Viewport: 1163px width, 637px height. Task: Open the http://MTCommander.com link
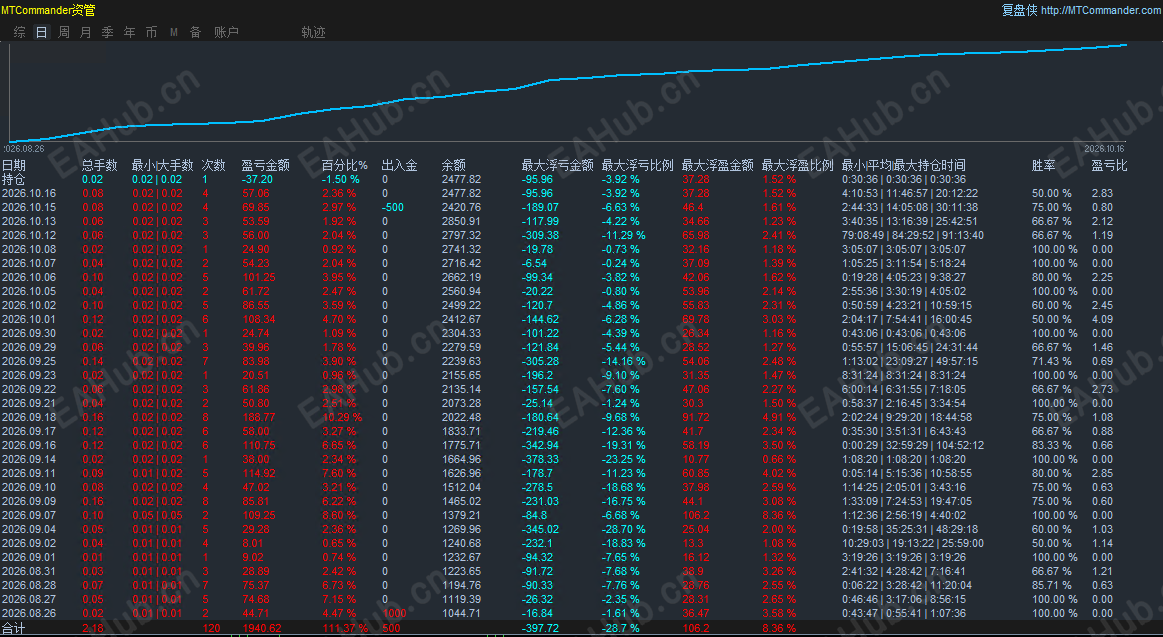(x=1101, y=10)
